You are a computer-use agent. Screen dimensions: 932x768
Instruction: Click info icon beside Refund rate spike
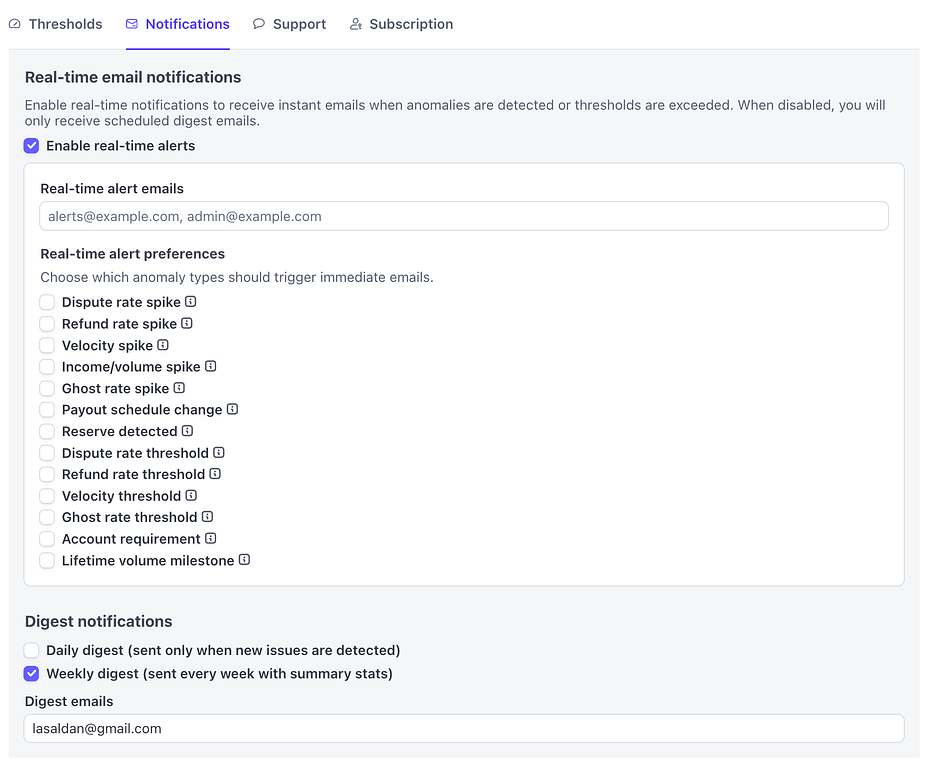point(187,324)
